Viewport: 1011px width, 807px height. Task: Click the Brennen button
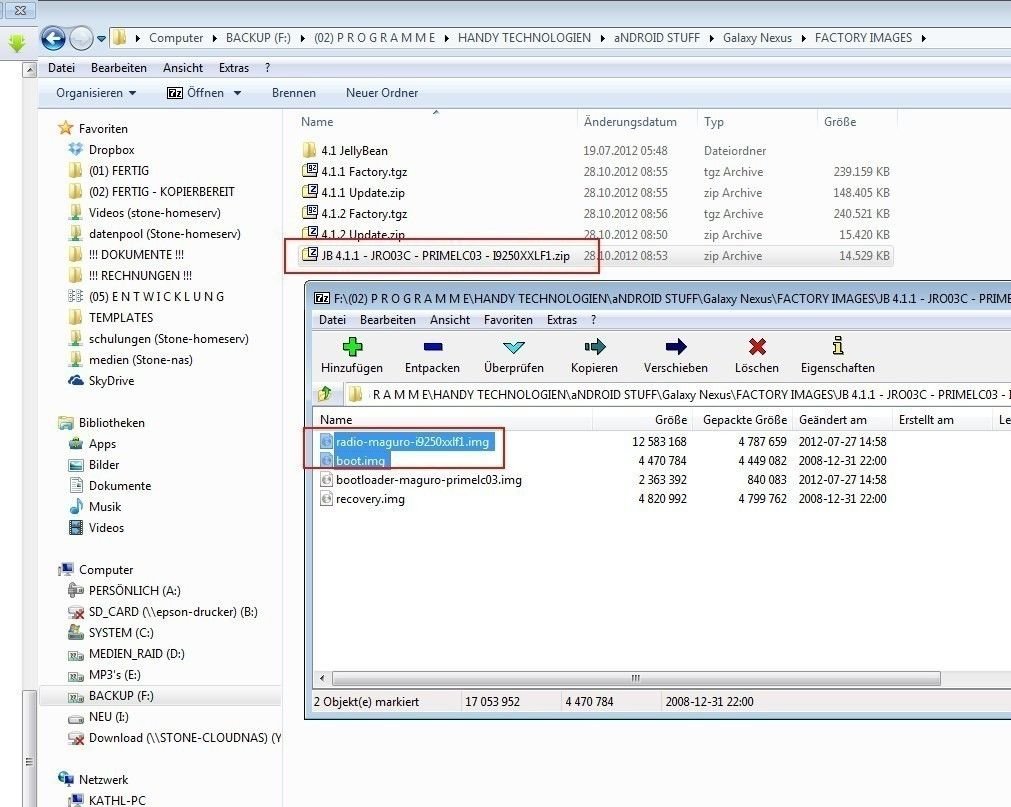coord(293,93)
